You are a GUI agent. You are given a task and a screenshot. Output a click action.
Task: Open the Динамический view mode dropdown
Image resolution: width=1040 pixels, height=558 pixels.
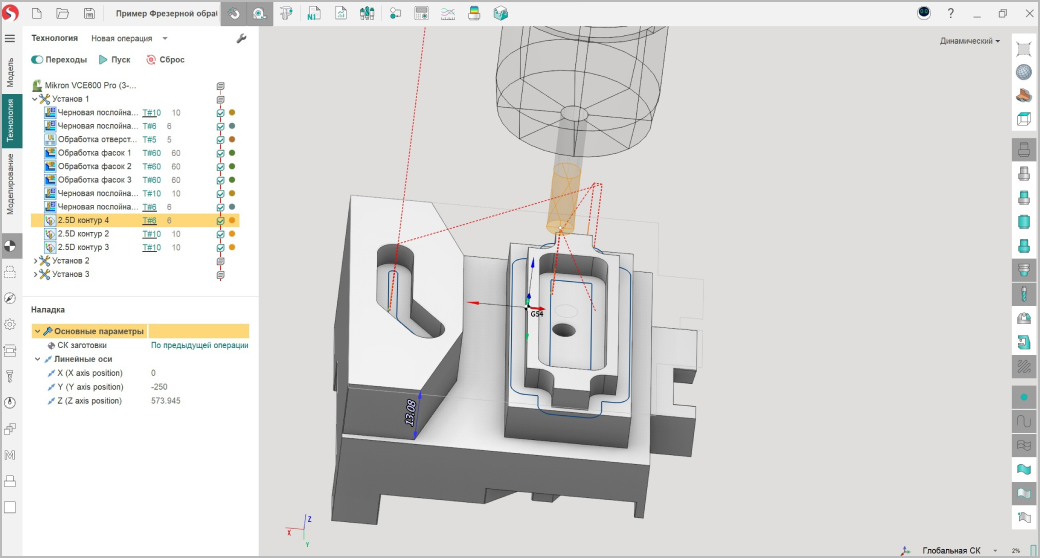(970, 41)
